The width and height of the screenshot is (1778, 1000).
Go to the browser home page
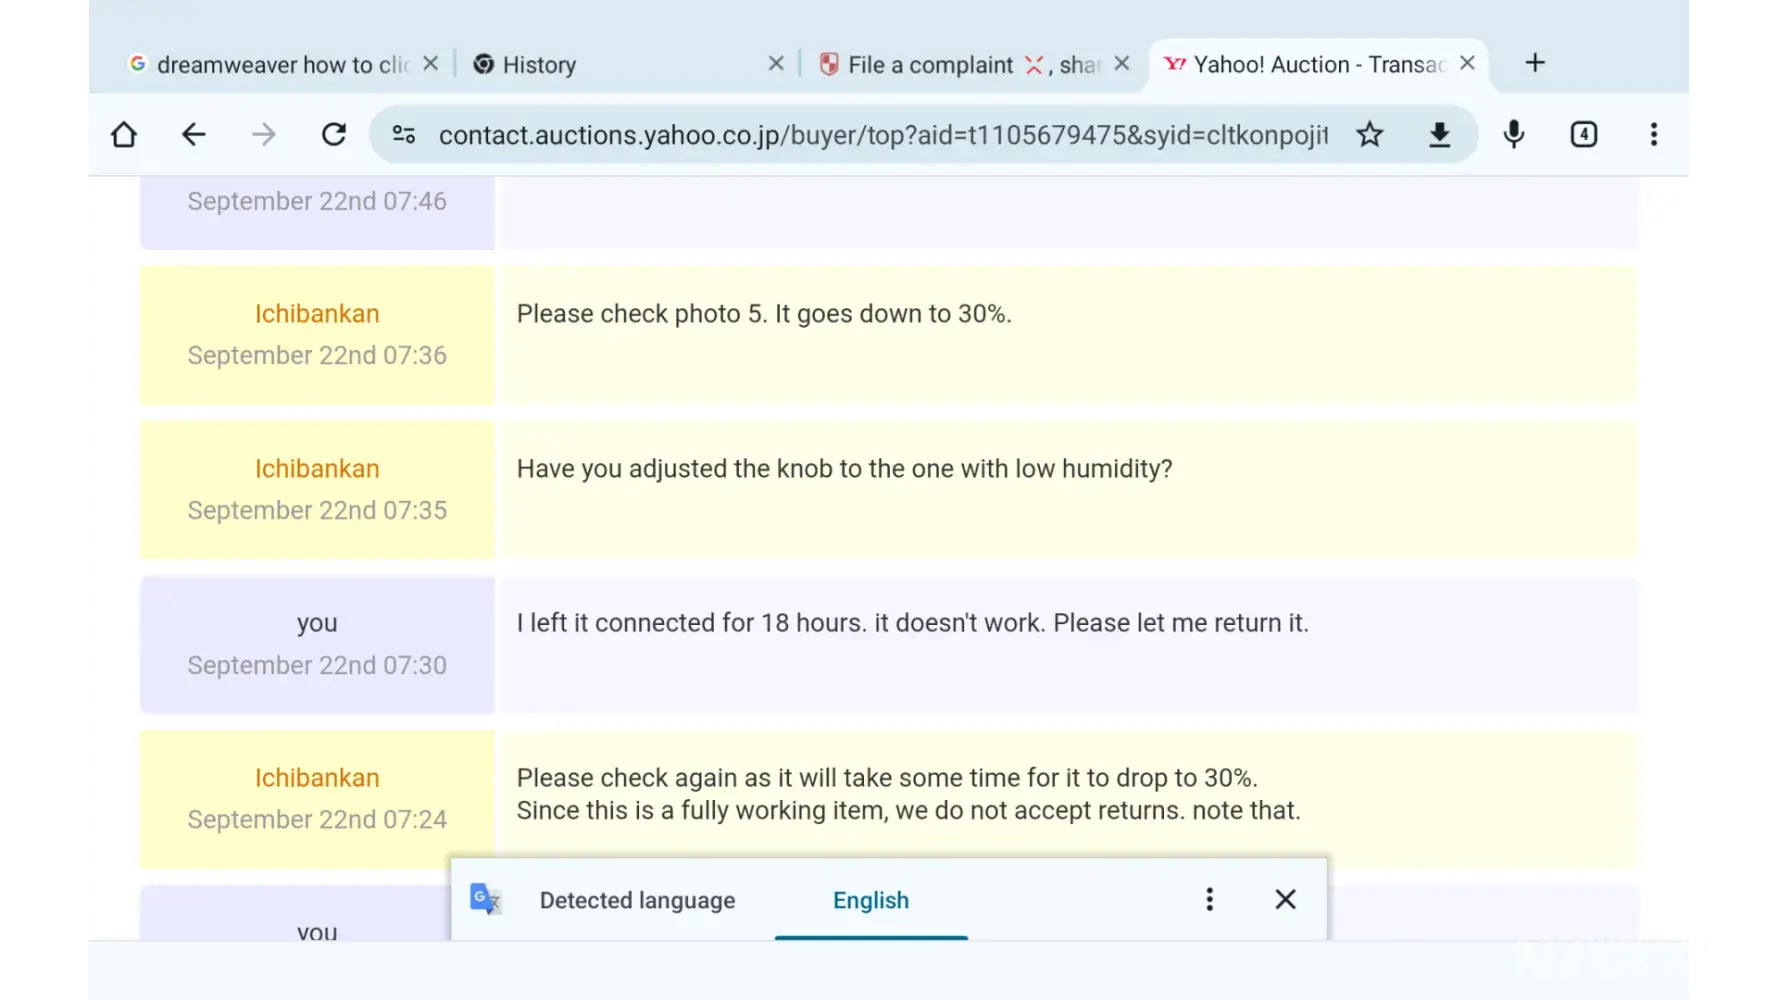(124, 135)
